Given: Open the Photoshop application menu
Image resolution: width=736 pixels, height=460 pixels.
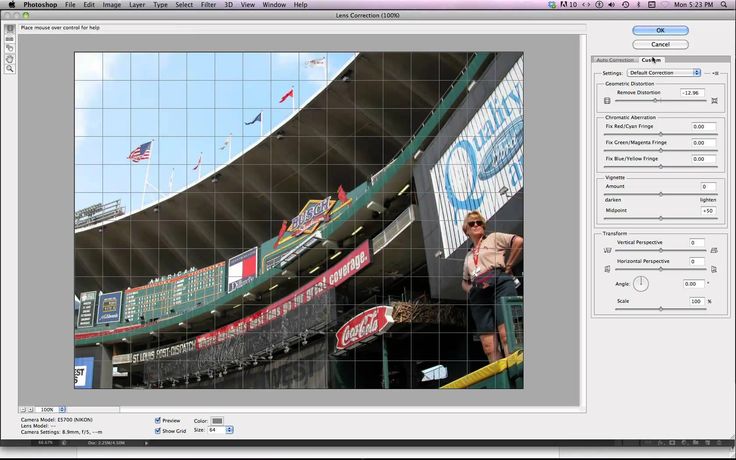Looking at the screenshot, I should [40, 5].
